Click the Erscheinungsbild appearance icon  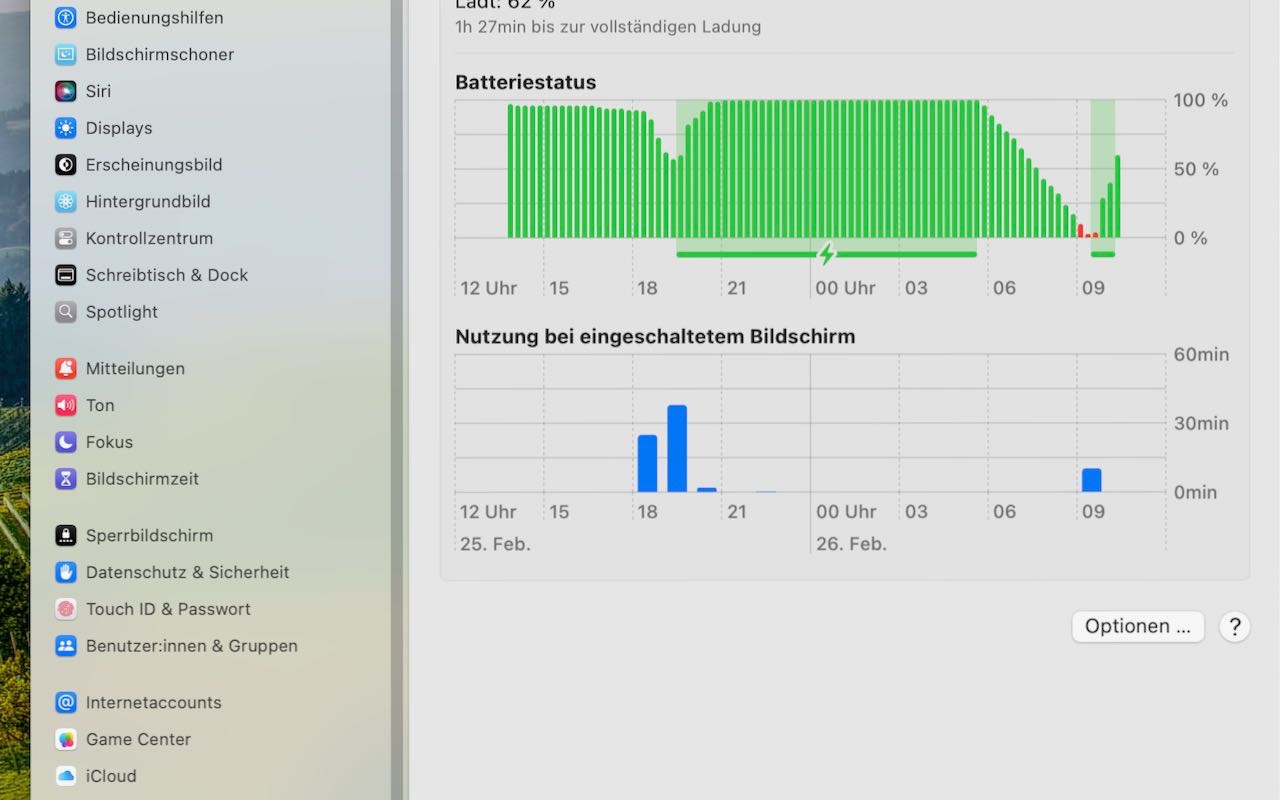pos(66,165)
